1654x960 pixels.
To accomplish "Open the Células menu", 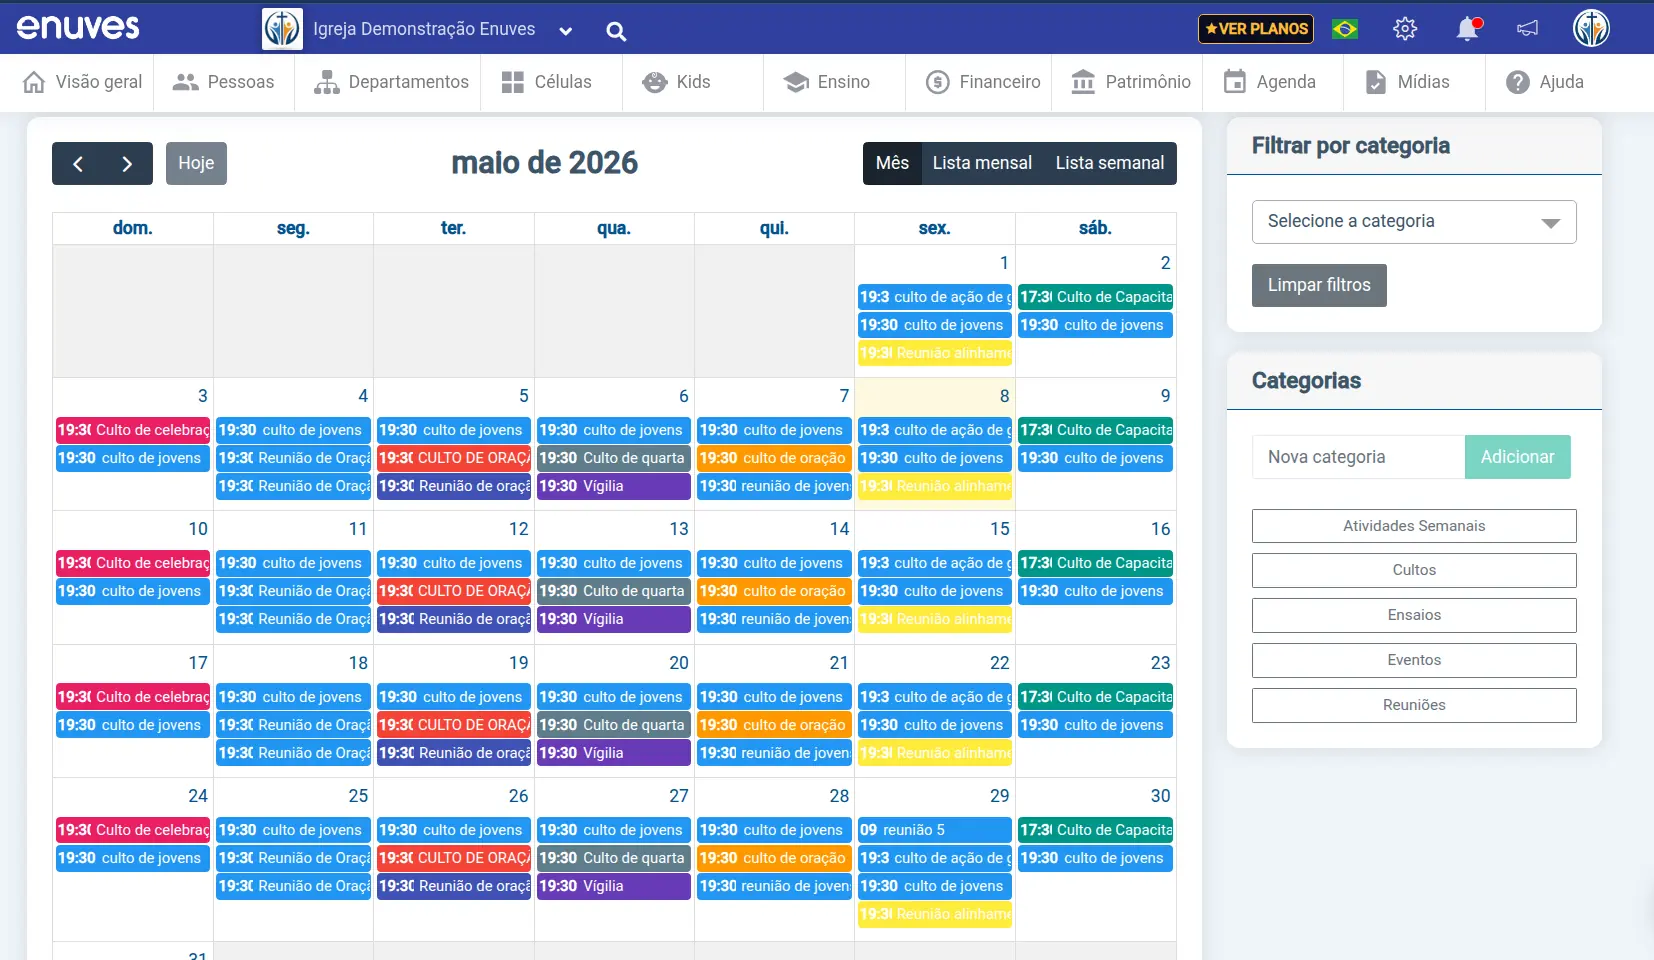I will [x=546, y=82].
